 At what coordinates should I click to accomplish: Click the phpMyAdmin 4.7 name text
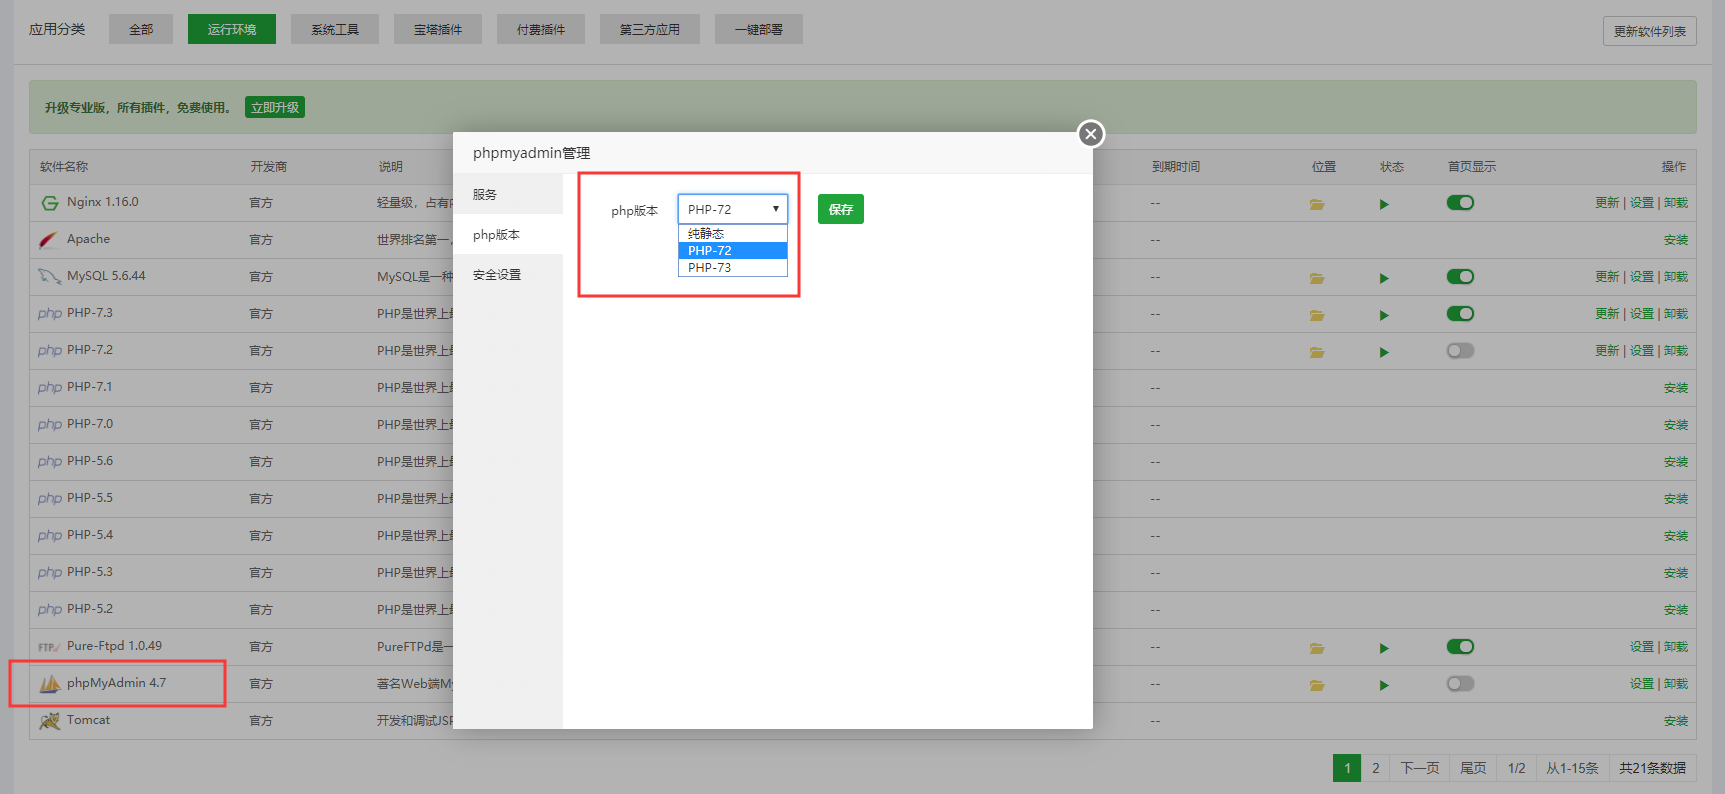click(x=116, y=683)
